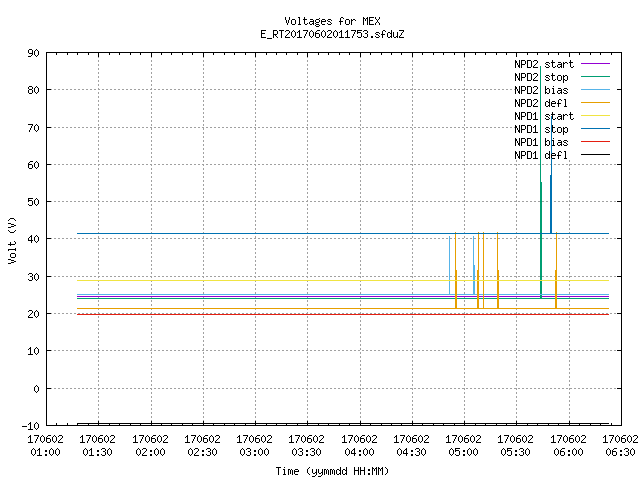This screenshot has width=640, height=480.
Task: Select the filename E_RT20170602011753.sfduZ
Action: [332, 34]
